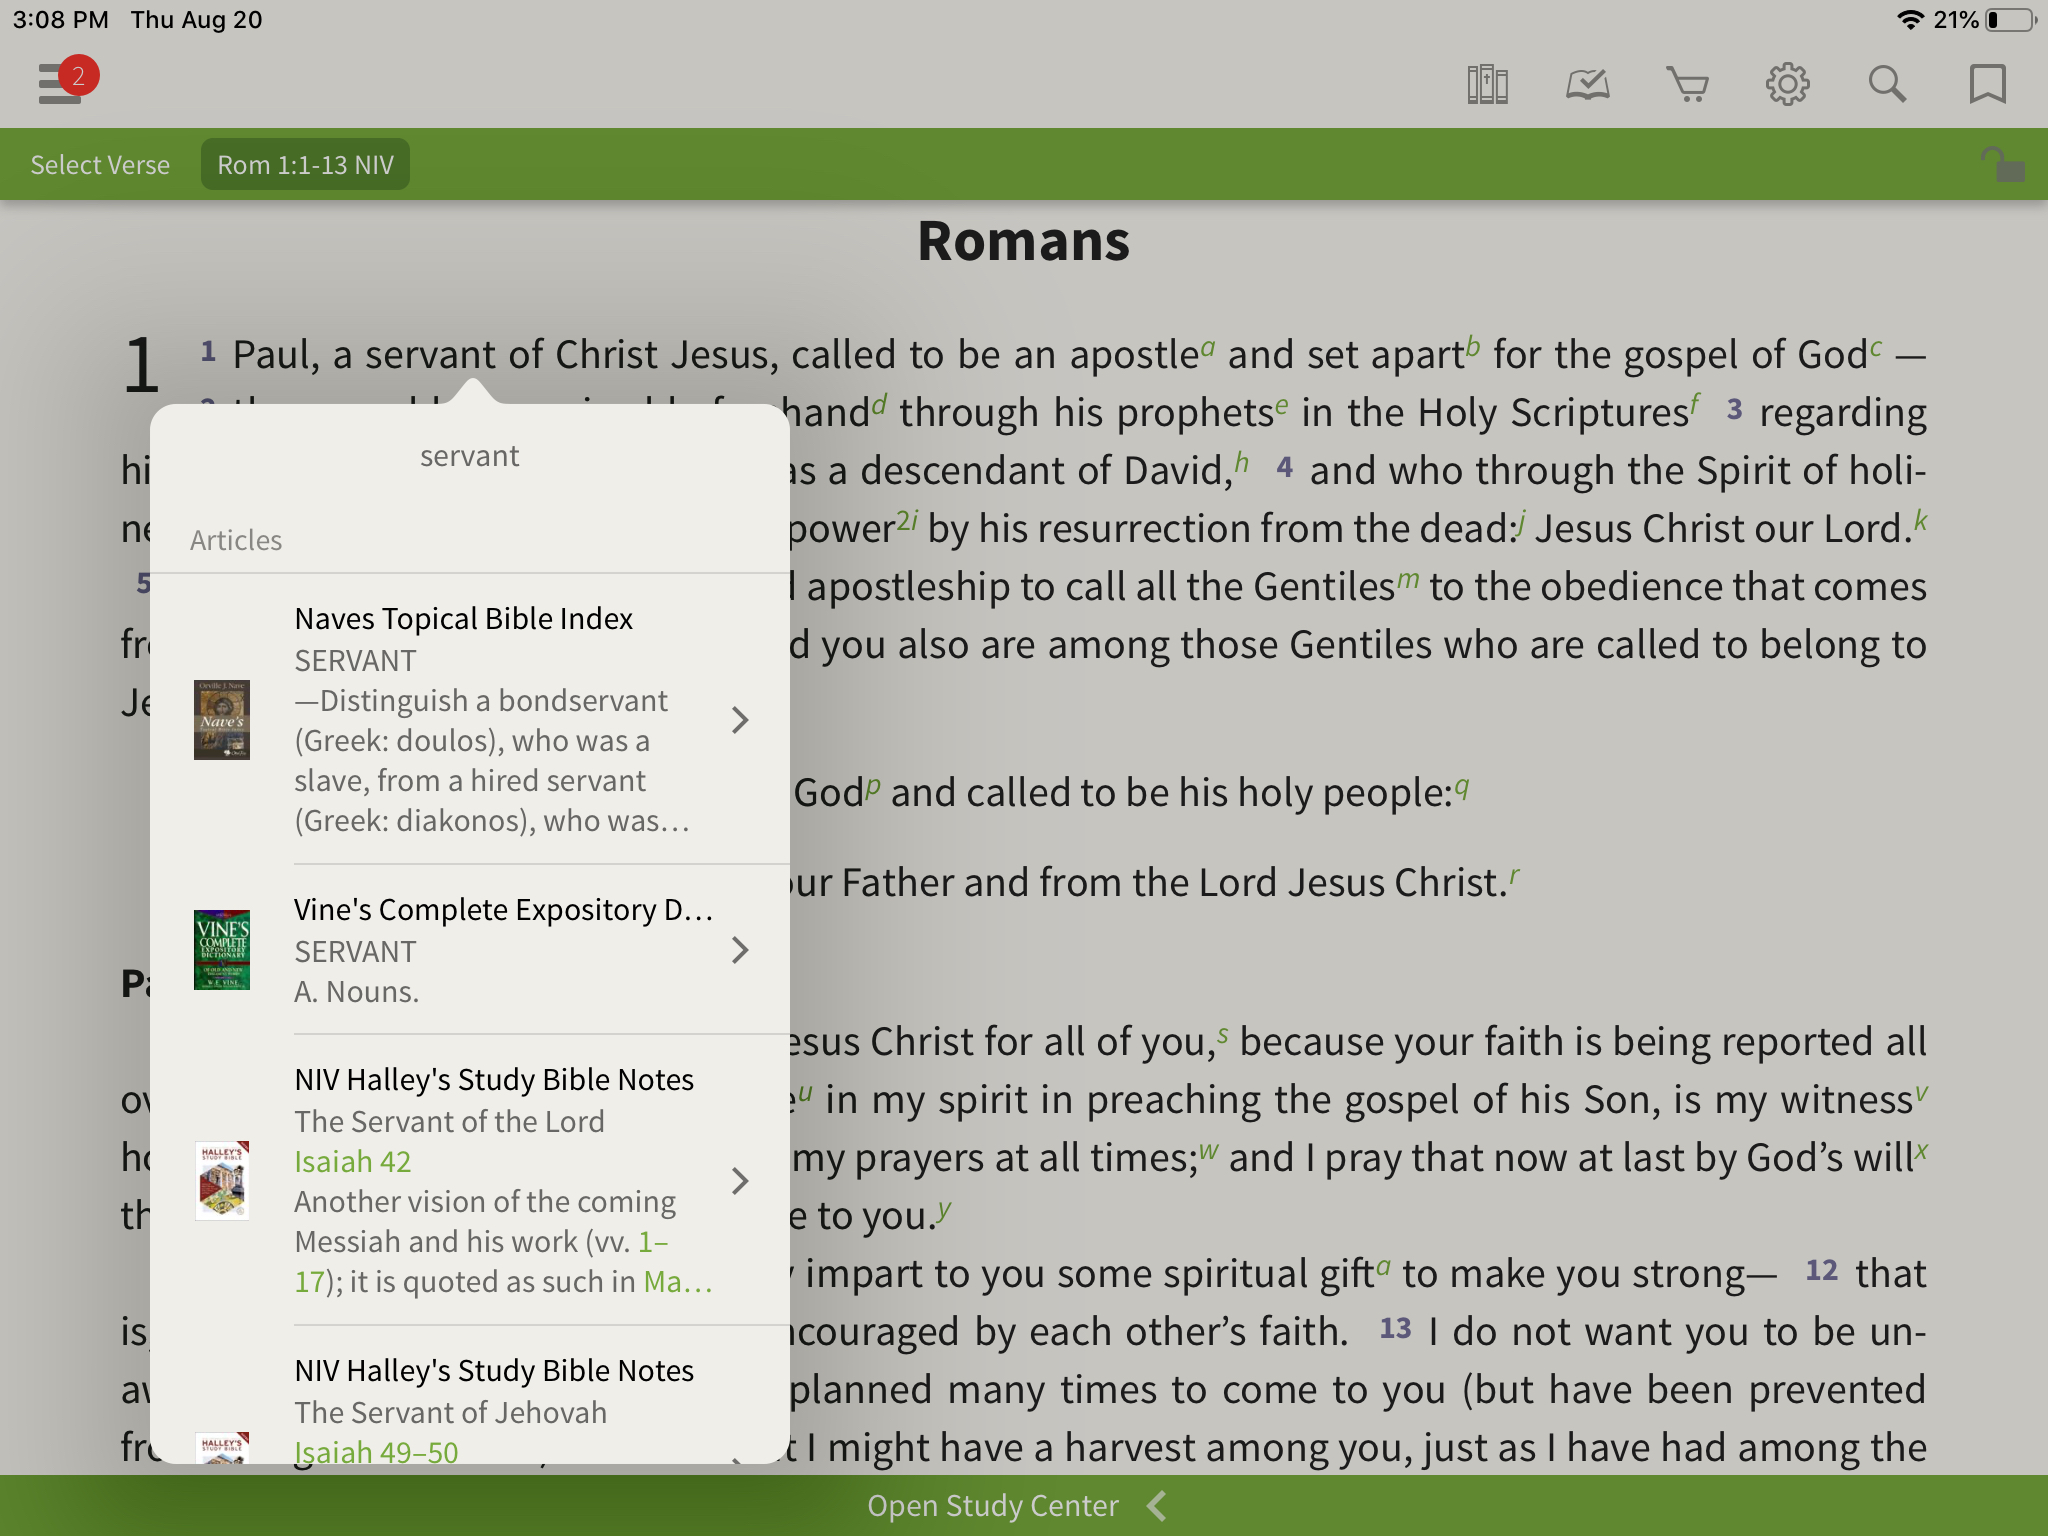The image size is (2048, 1536).
Task: Open the library books icon
Action: 1487,84
